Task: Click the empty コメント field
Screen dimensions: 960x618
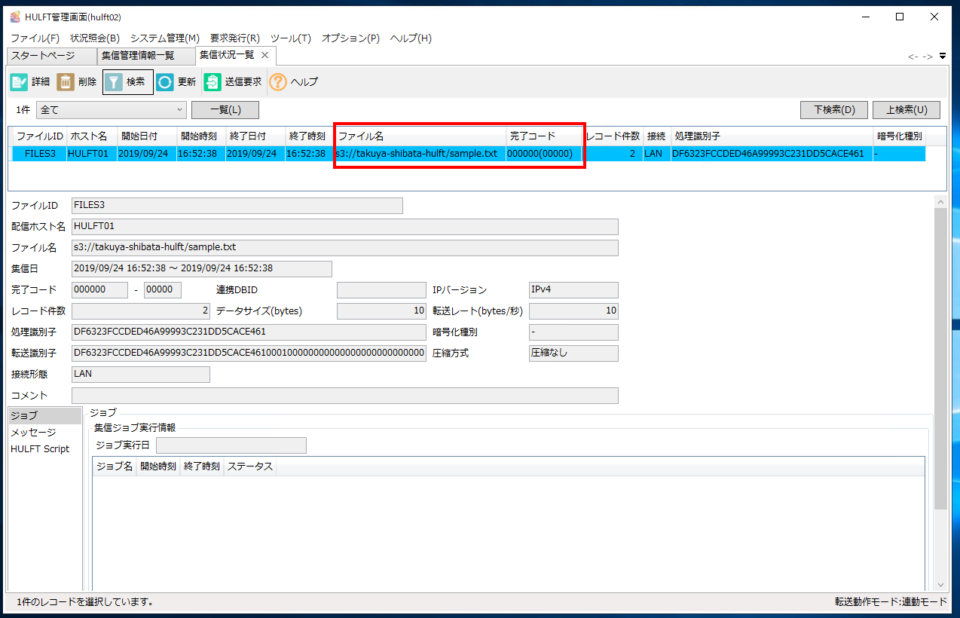Action: pyautogui.click(x=345, y=396)
